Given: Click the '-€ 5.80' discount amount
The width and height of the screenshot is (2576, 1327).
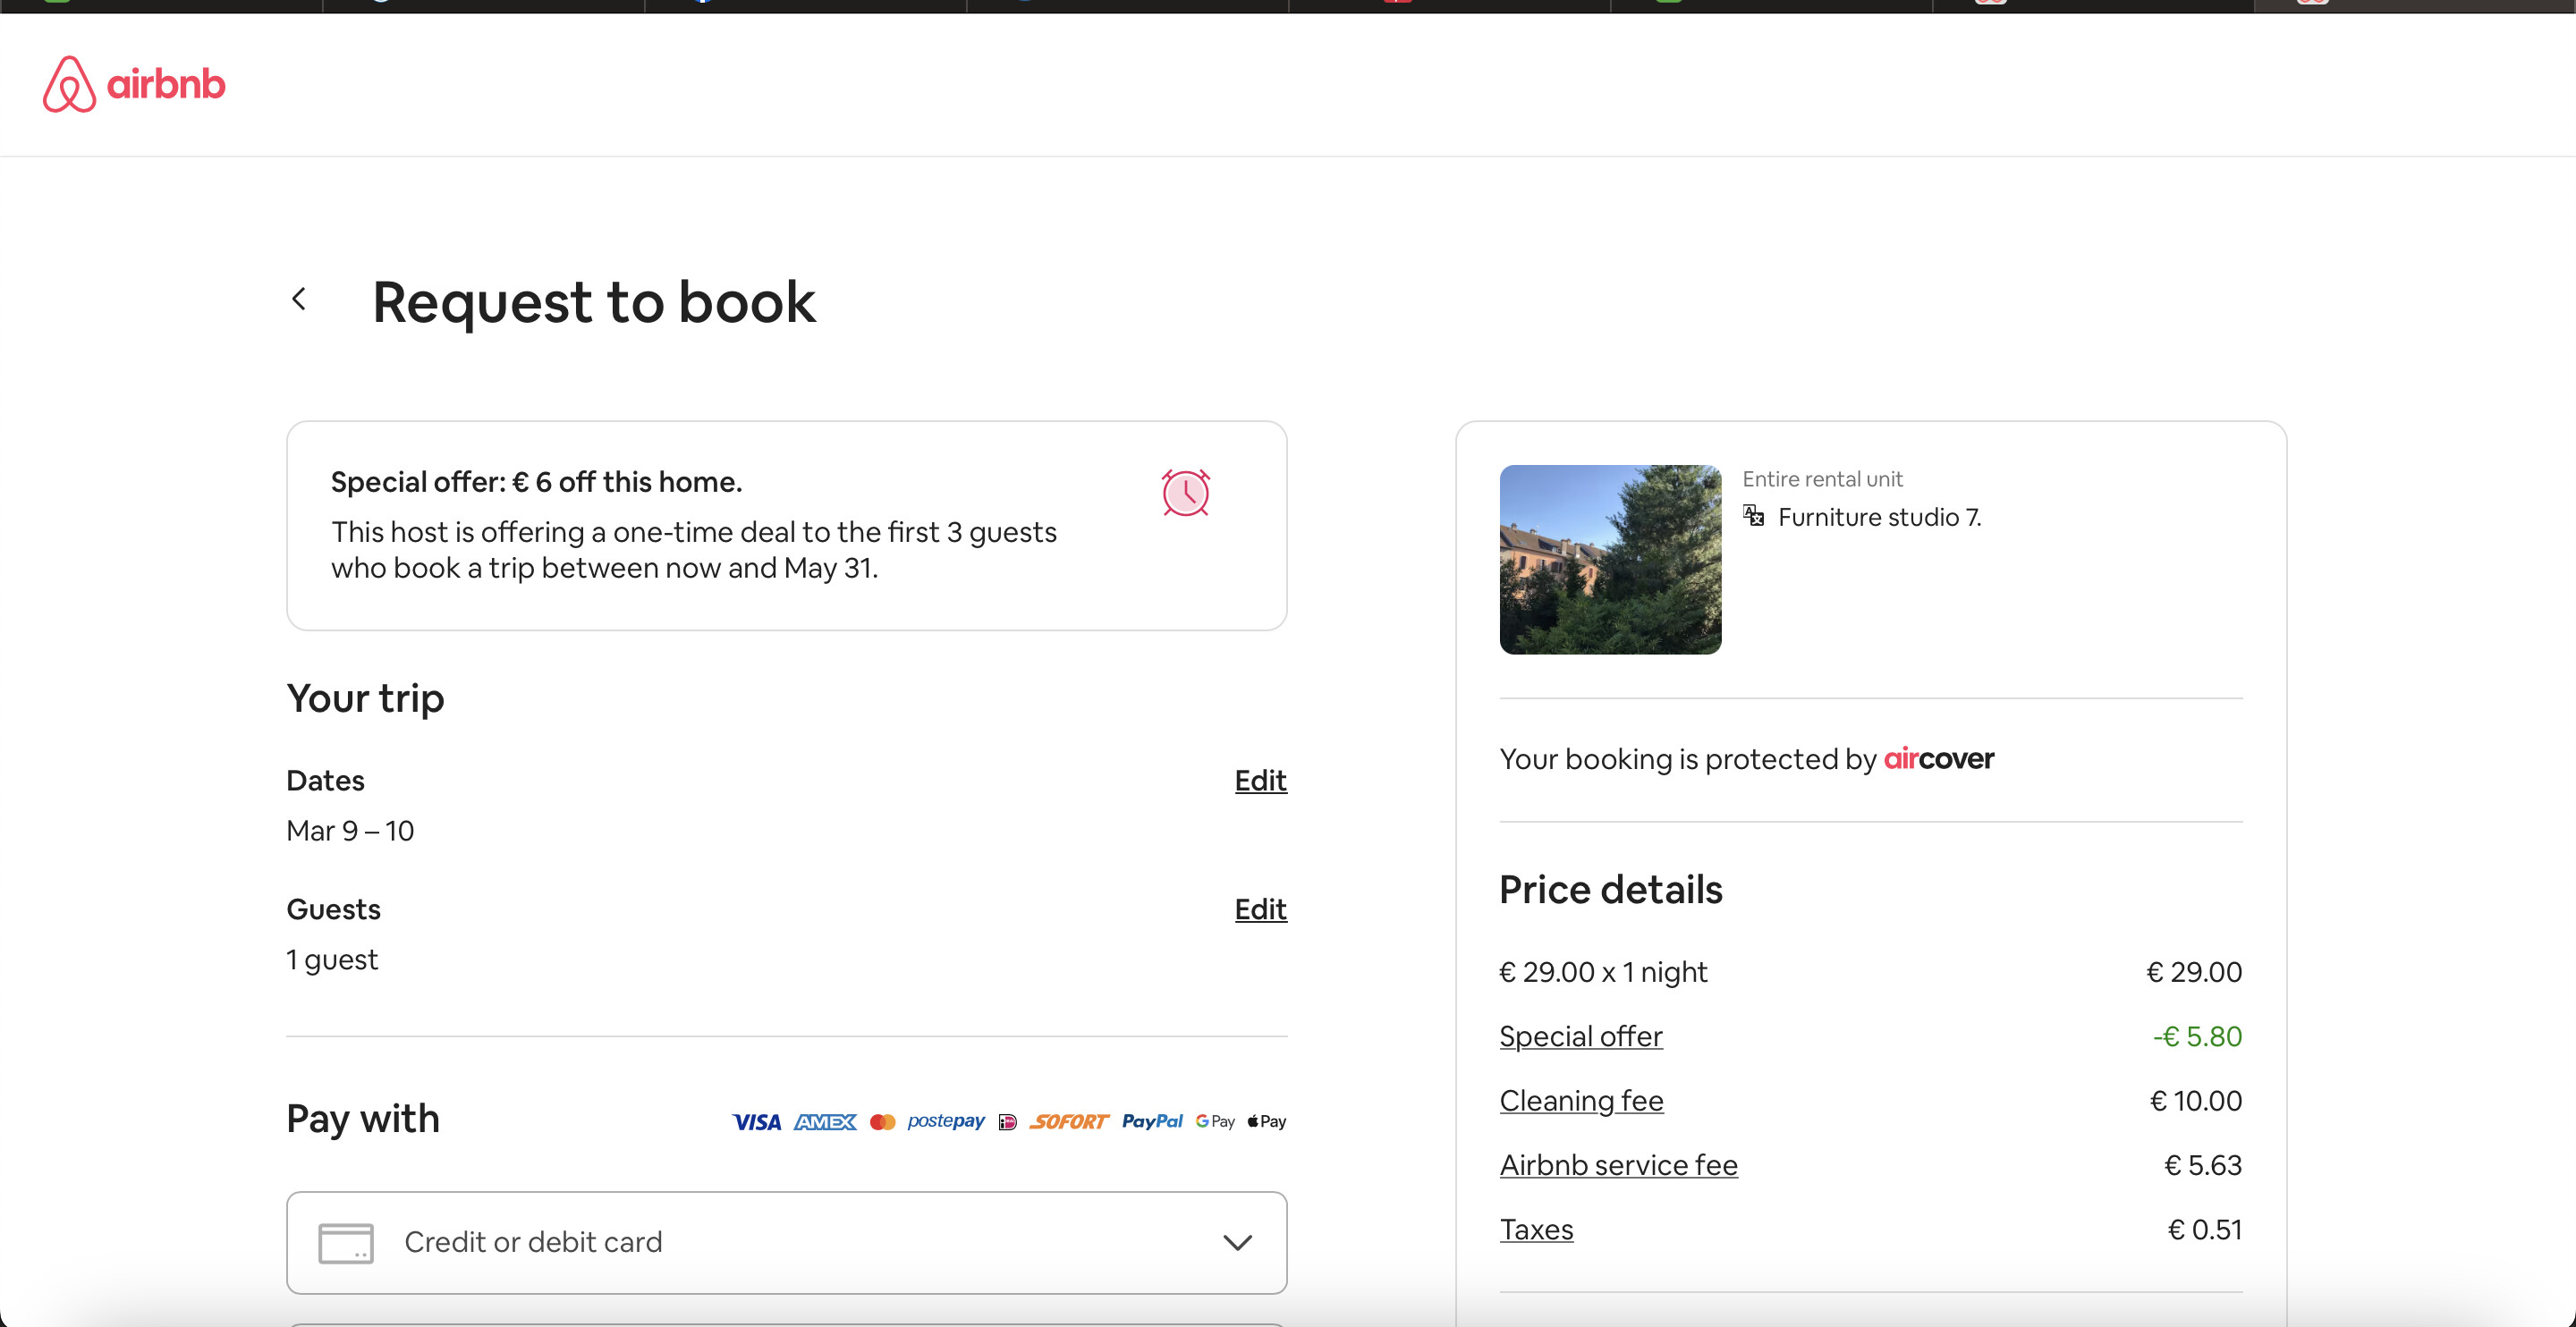Looking at the screenshot, I should pyautogui.click(x=2197, y=1037).
